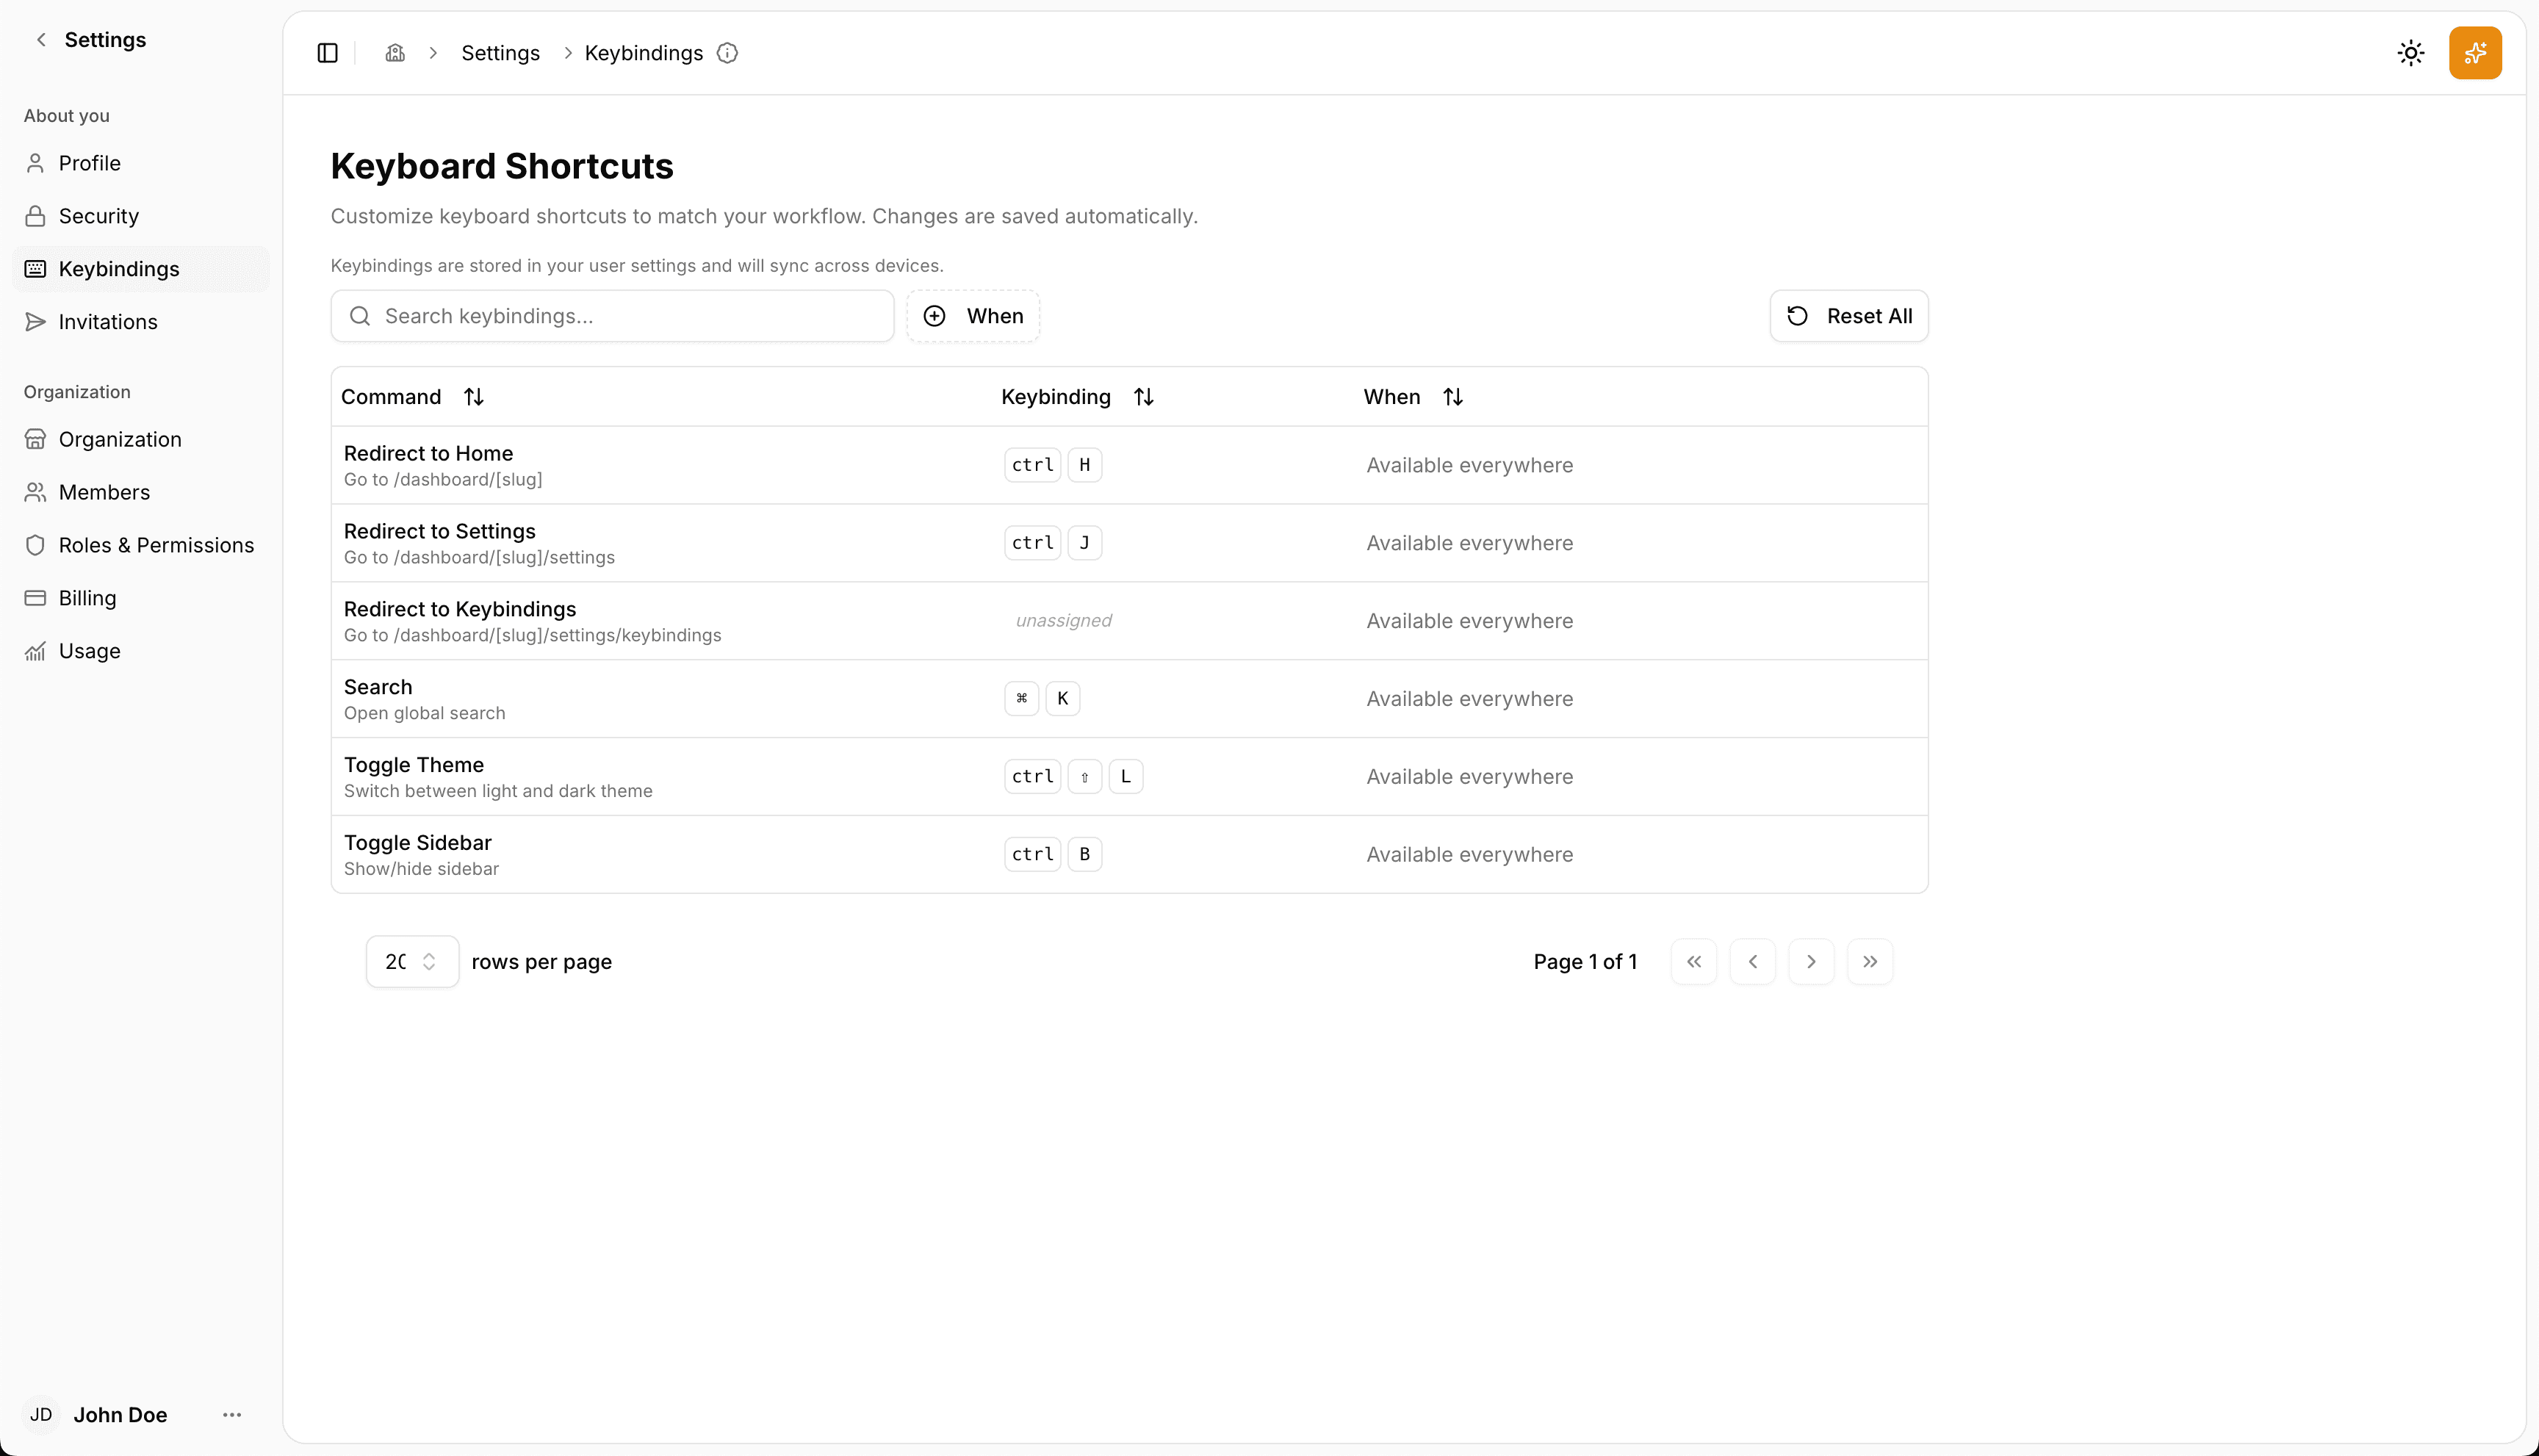
Task: View info icon next to Keybindings breadcrumb
Action: (727, 53)
